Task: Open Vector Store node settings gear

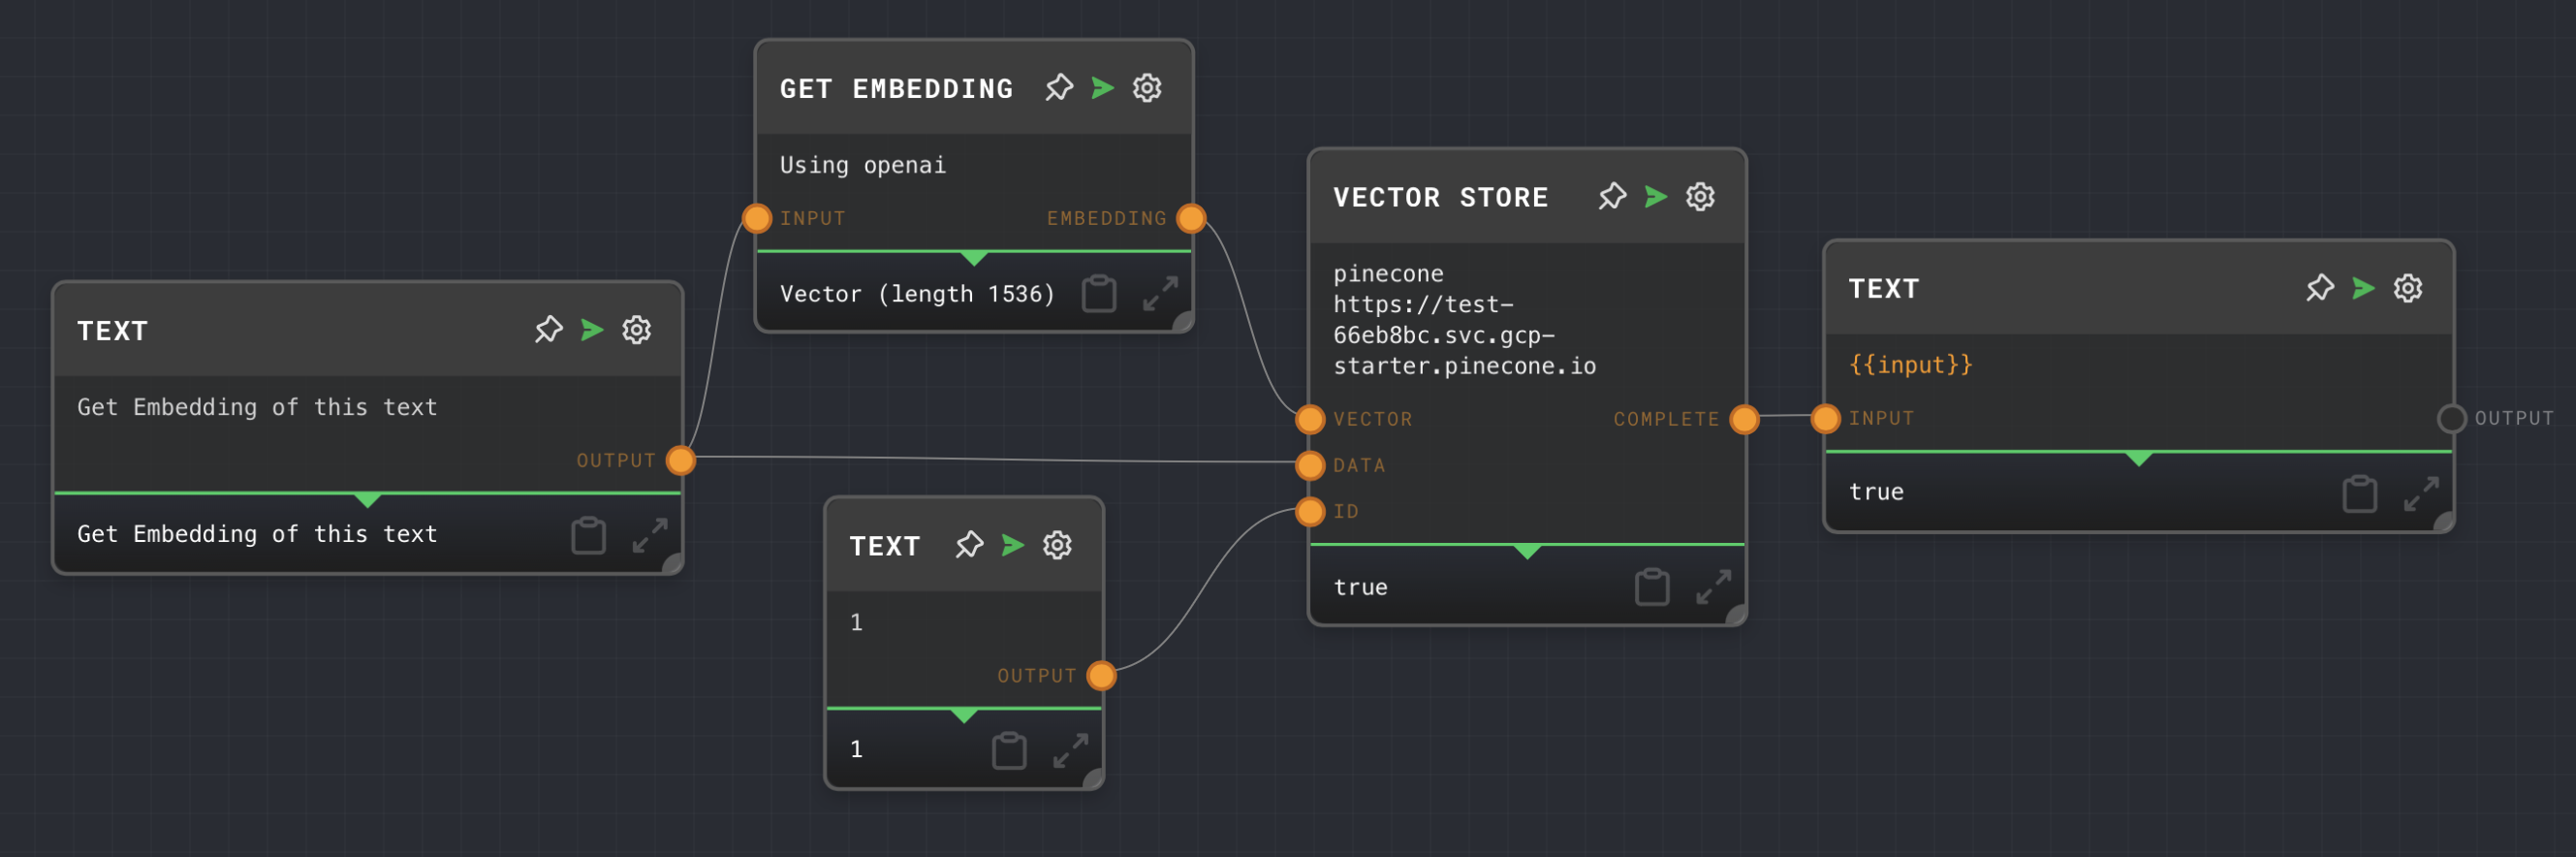Action: tap(1701, 197)
